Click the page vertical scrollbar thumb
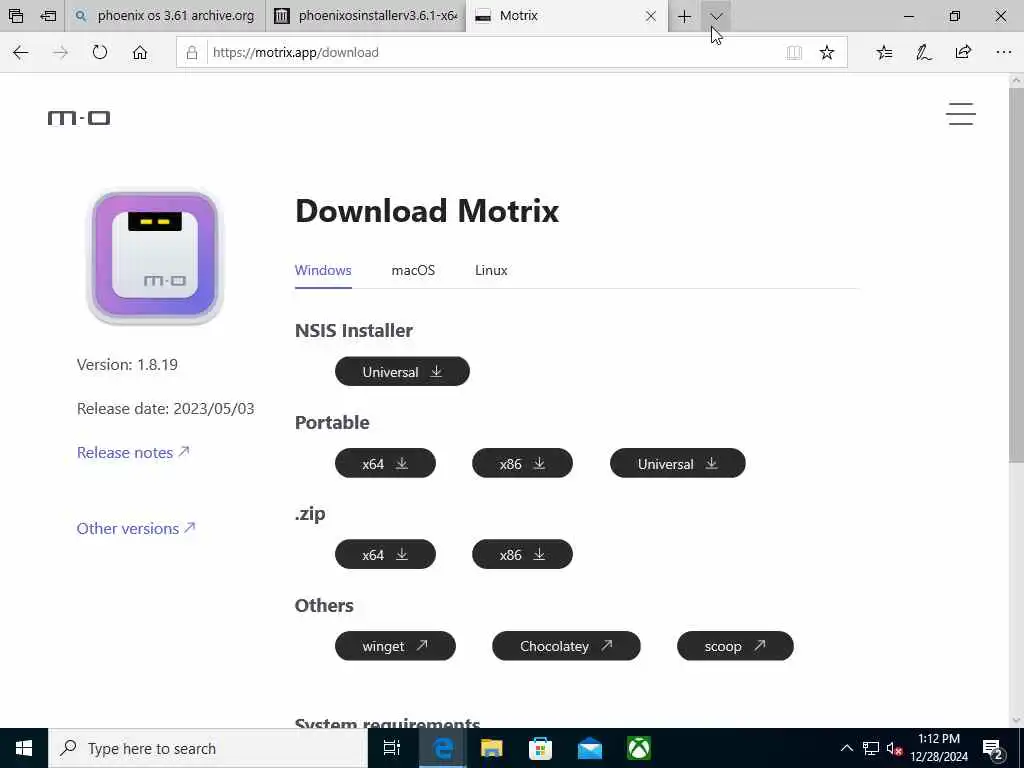The image size is (1024, 768). tap(1016, 274)
